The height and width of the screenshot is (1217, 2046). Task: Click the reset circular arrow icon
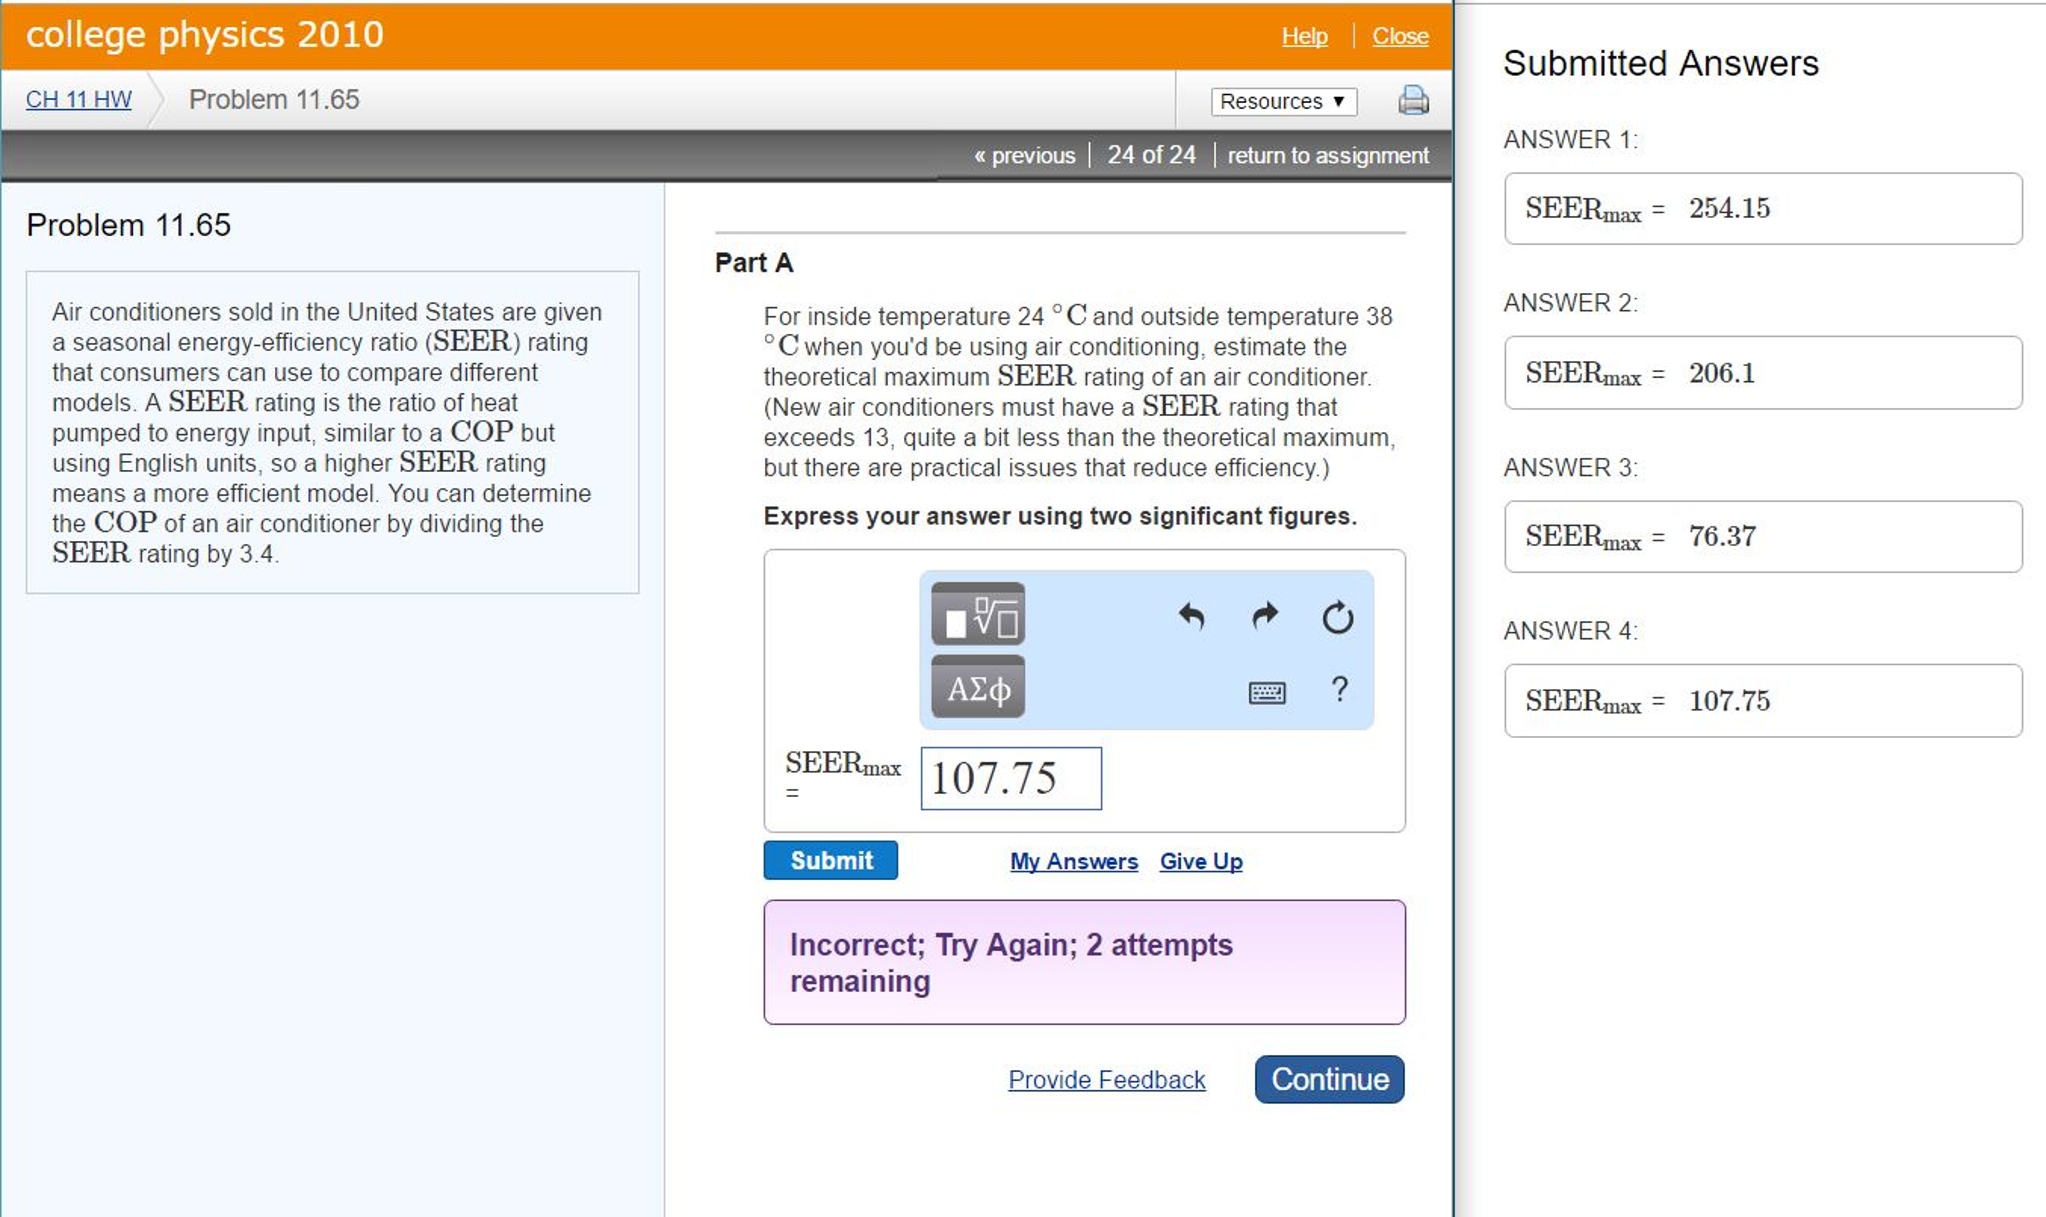tap(1337, 617)
